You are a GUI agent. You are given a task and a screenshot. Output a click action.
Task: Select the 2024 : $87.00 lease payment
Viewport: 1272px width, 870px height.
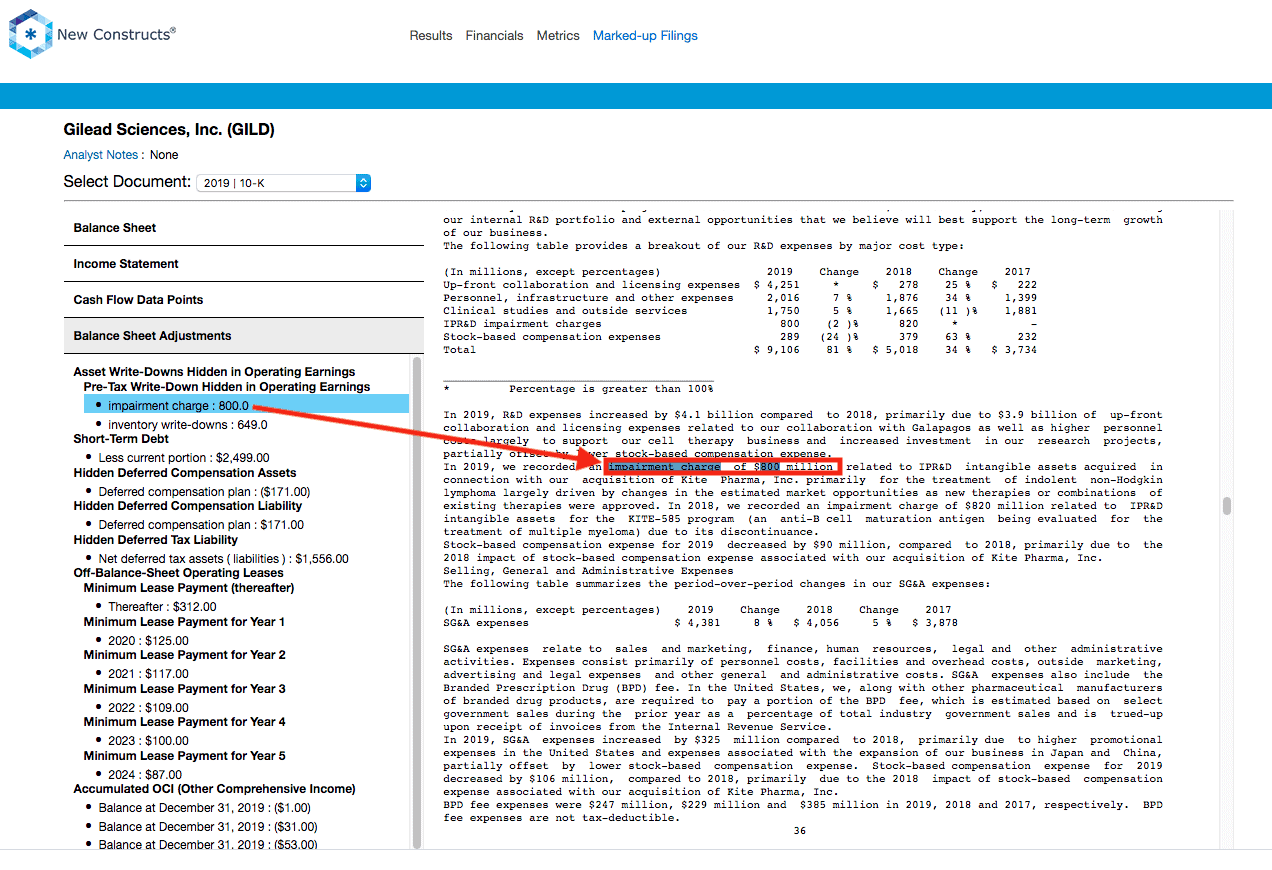pos(145,775)
